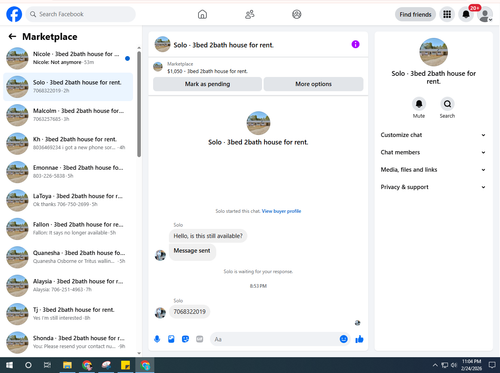Open View buyer profile link
This screenshot has height=373, width=500.
coord(281,211)
